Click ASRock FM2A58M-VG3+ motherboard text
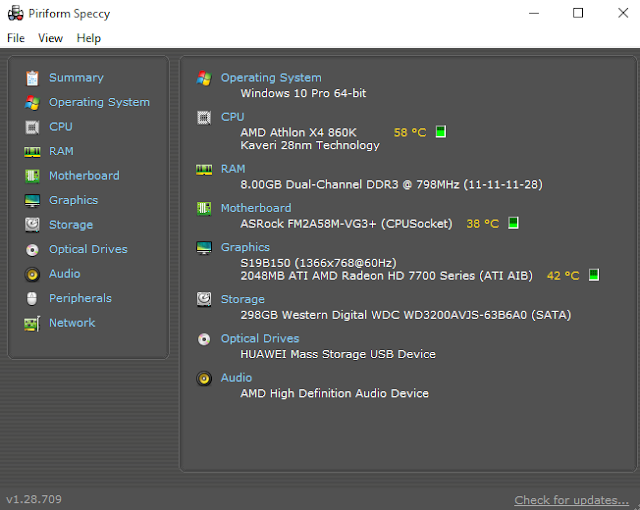 [x=347, y=224]
